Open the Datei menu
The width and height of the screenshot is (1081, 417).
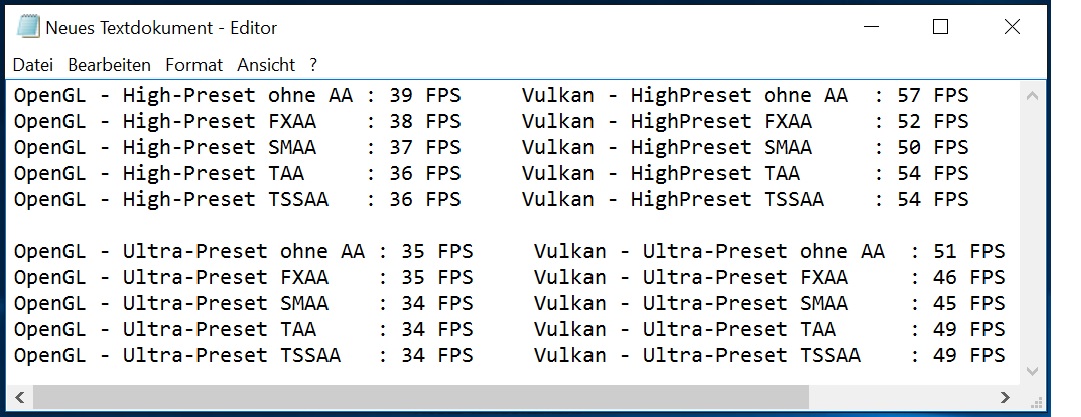click(x=33, y=65)
